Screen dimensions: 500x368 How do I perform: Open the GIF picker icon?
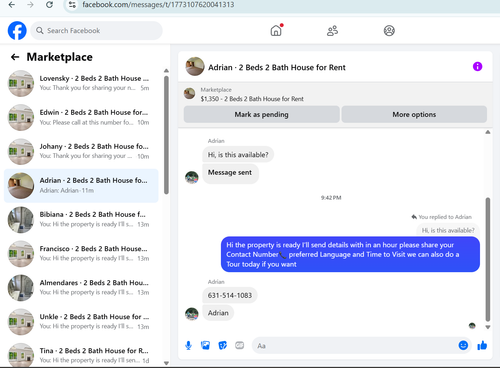(239, 345)
